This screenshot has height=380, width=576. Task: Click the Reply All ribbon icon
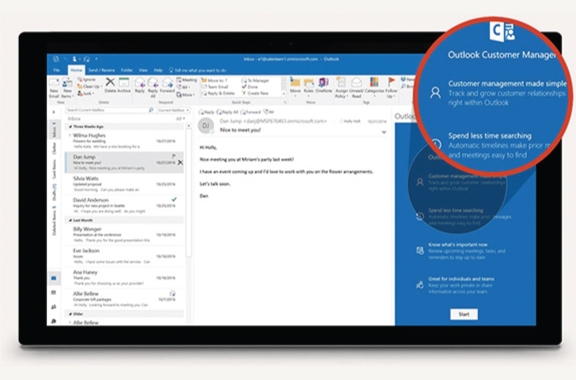[x=152, y=87]
